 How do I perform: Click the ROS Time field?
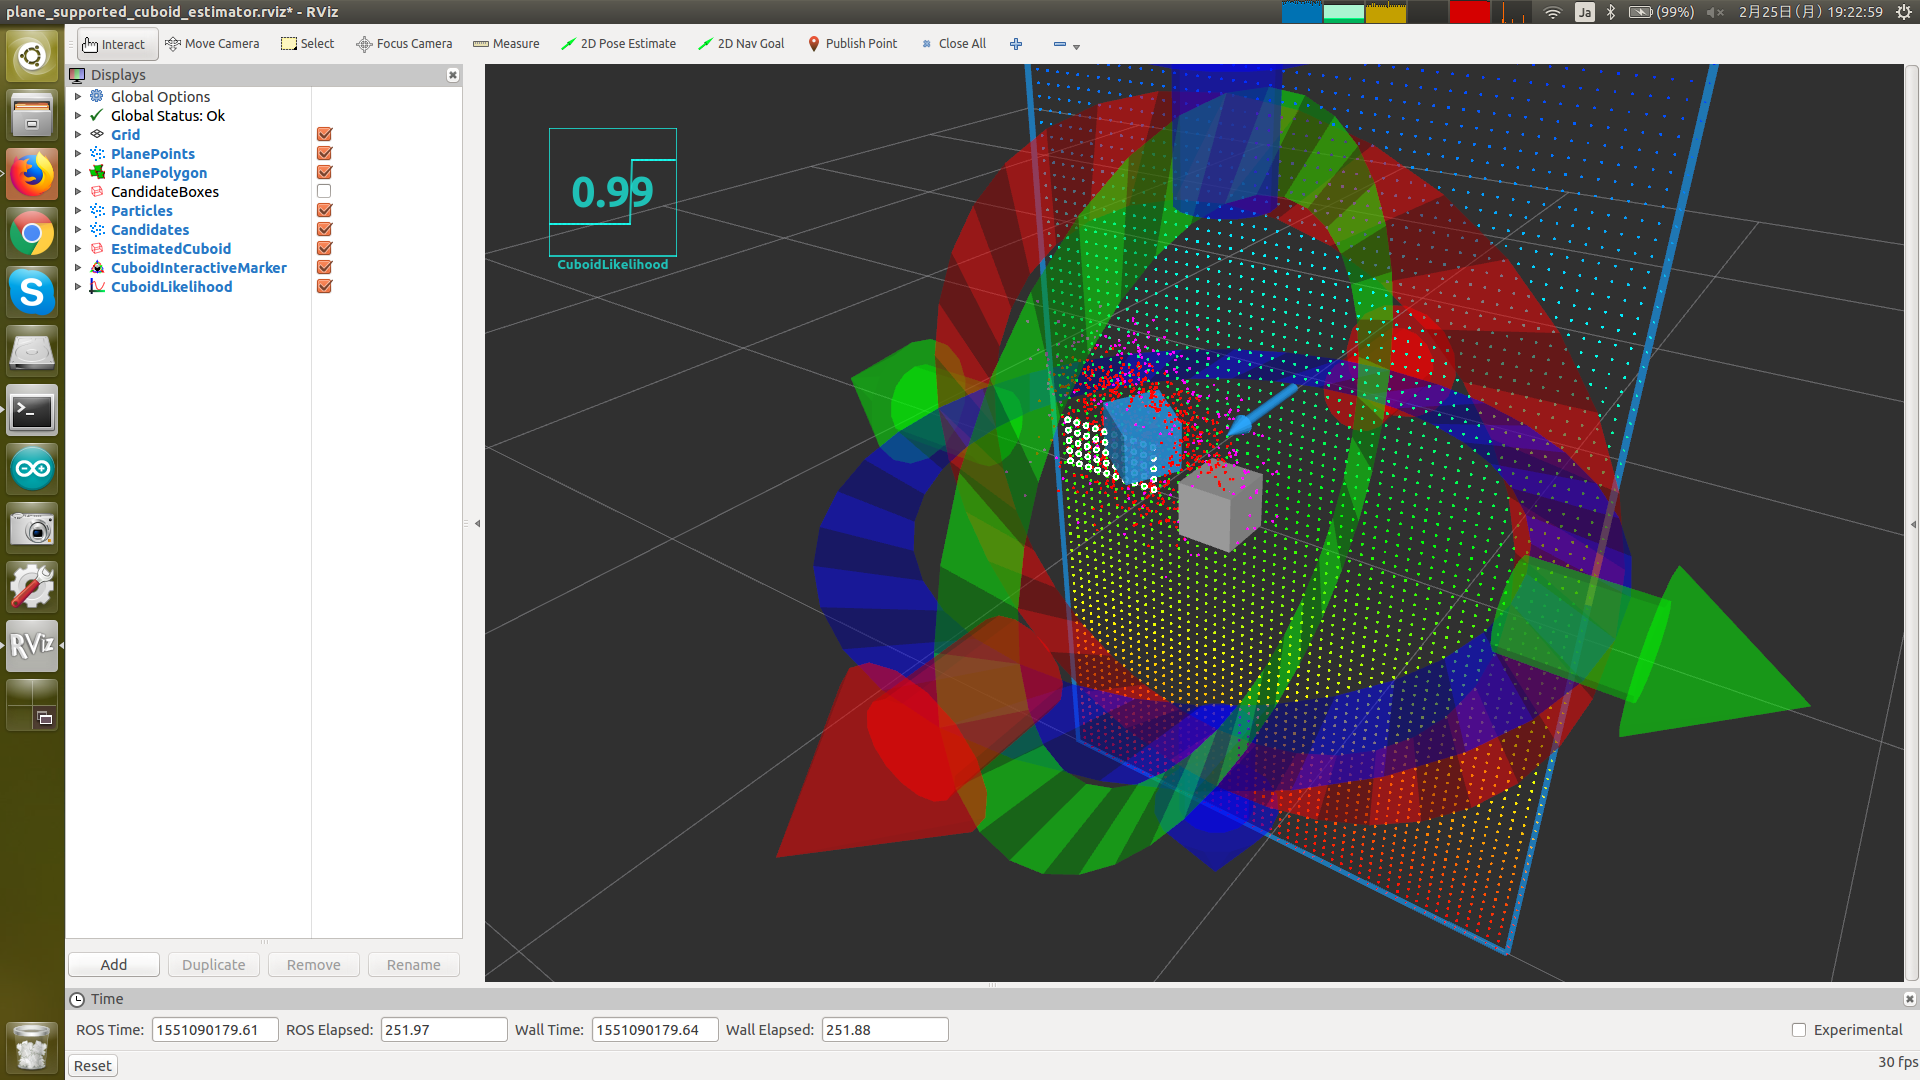point(215,1030)
